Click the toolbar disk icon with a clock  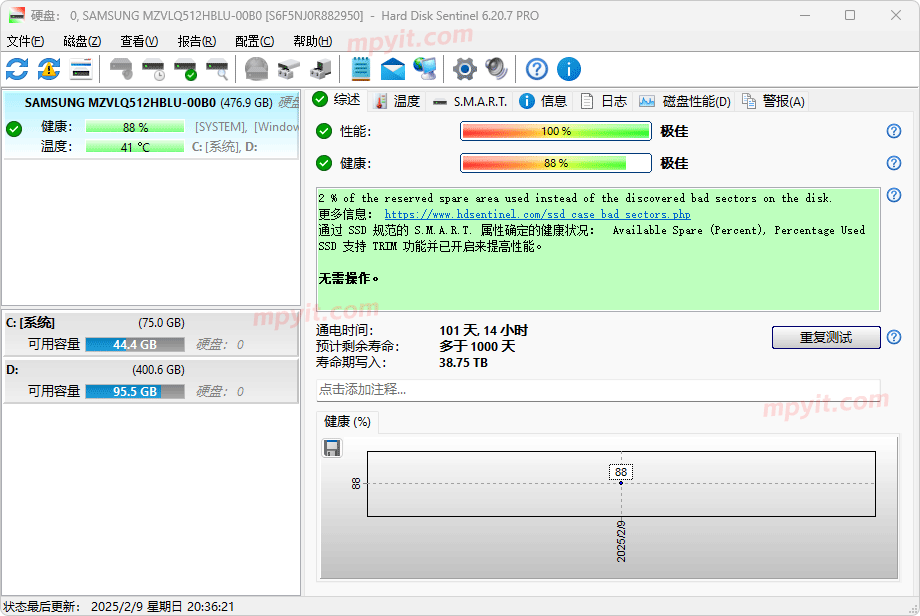tap(154, 69)
